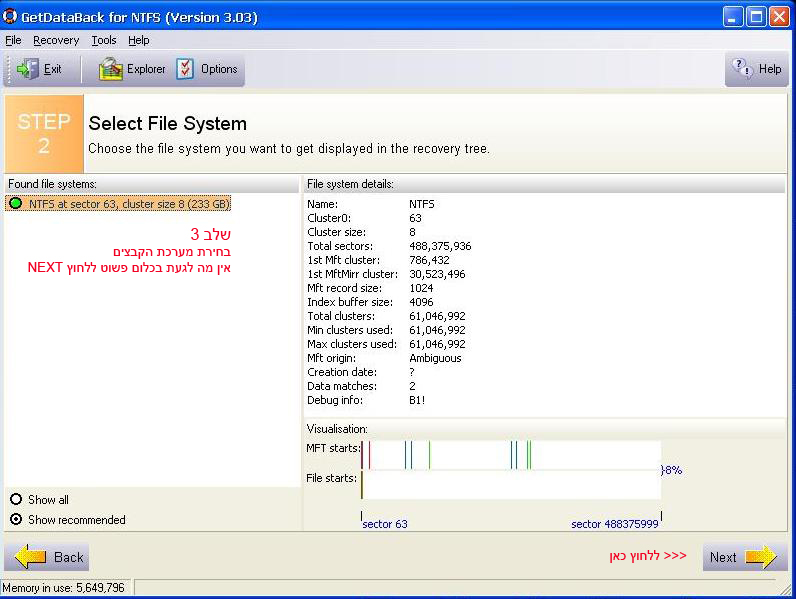Click the yellow Next arrow icon

pos(761,557)
